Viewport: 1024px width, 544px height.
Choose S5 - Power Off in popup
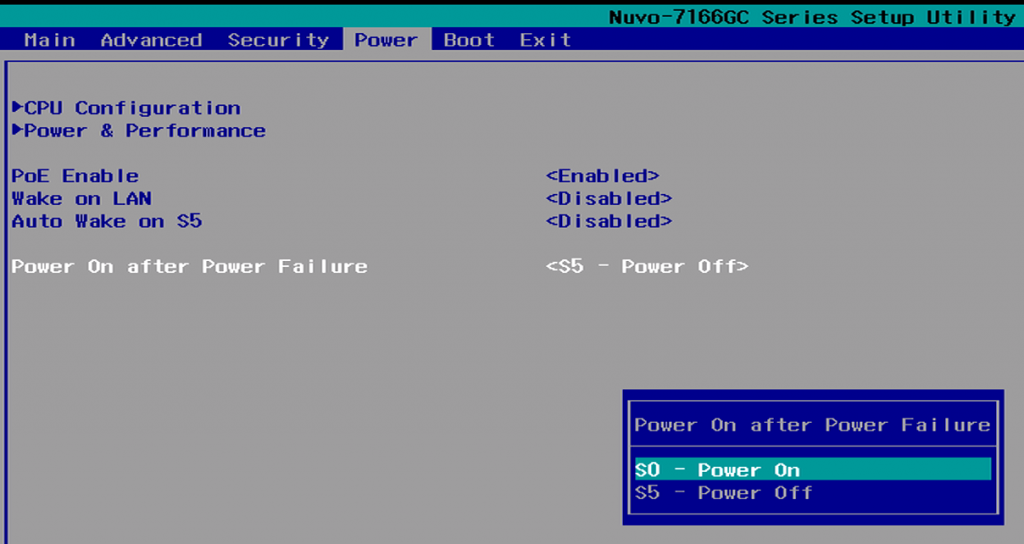click(723, 493)
